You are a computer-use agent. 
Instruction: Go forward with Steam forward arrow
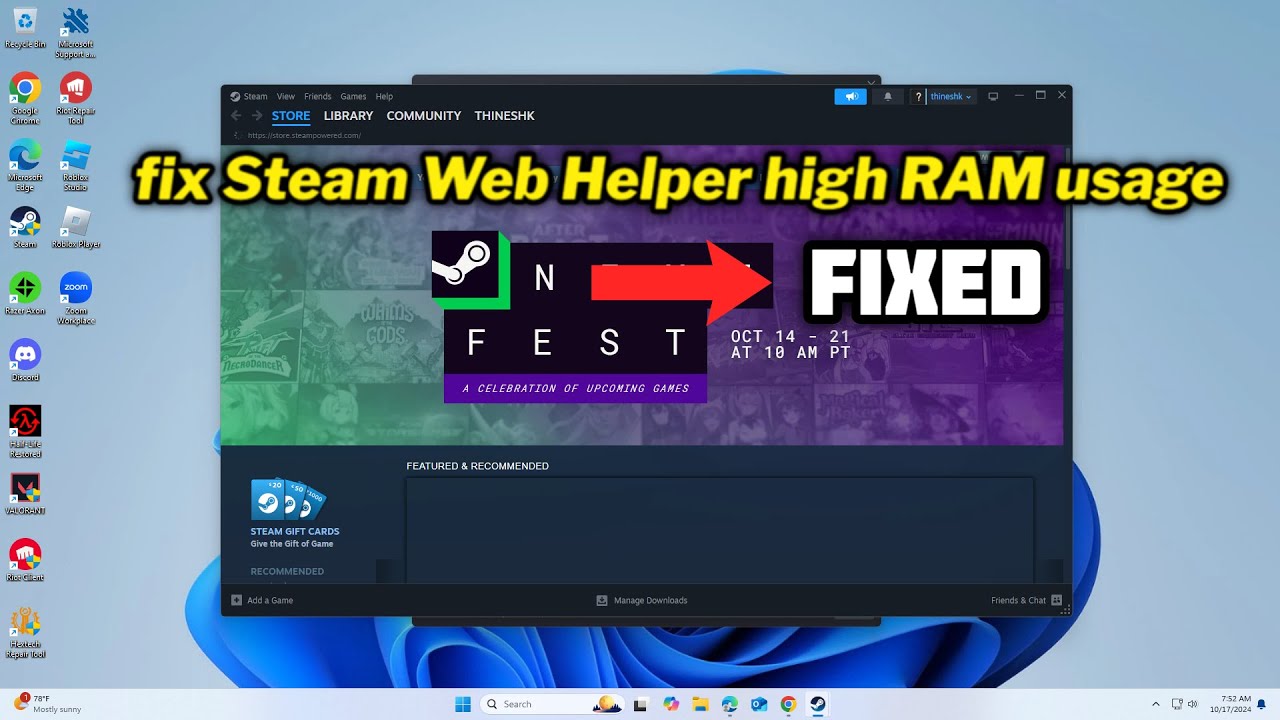[257, 116]
